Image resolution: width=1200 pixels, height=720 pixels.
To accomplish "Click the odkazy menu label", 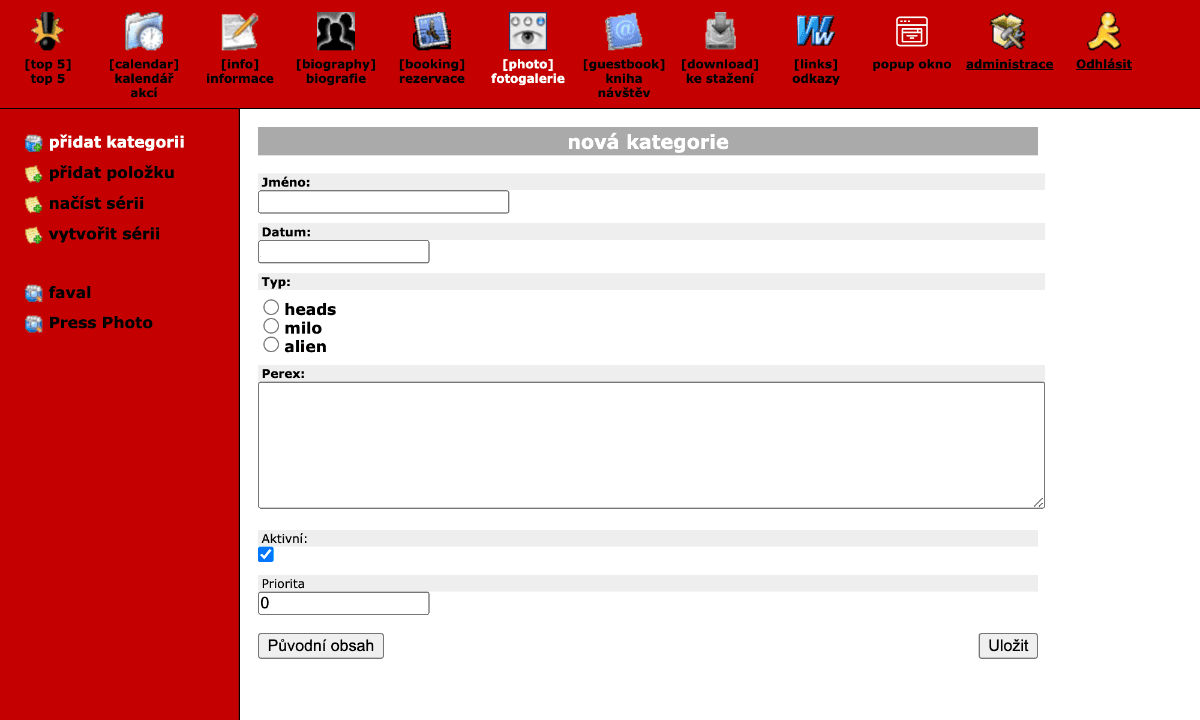I will (816, 79).
